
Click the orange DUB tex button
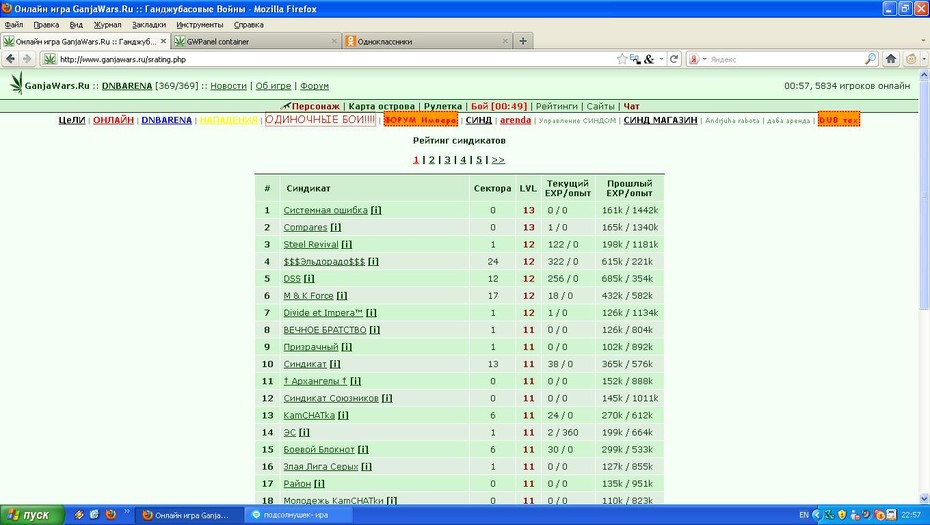pyautogui.click(x=838, y=119)
